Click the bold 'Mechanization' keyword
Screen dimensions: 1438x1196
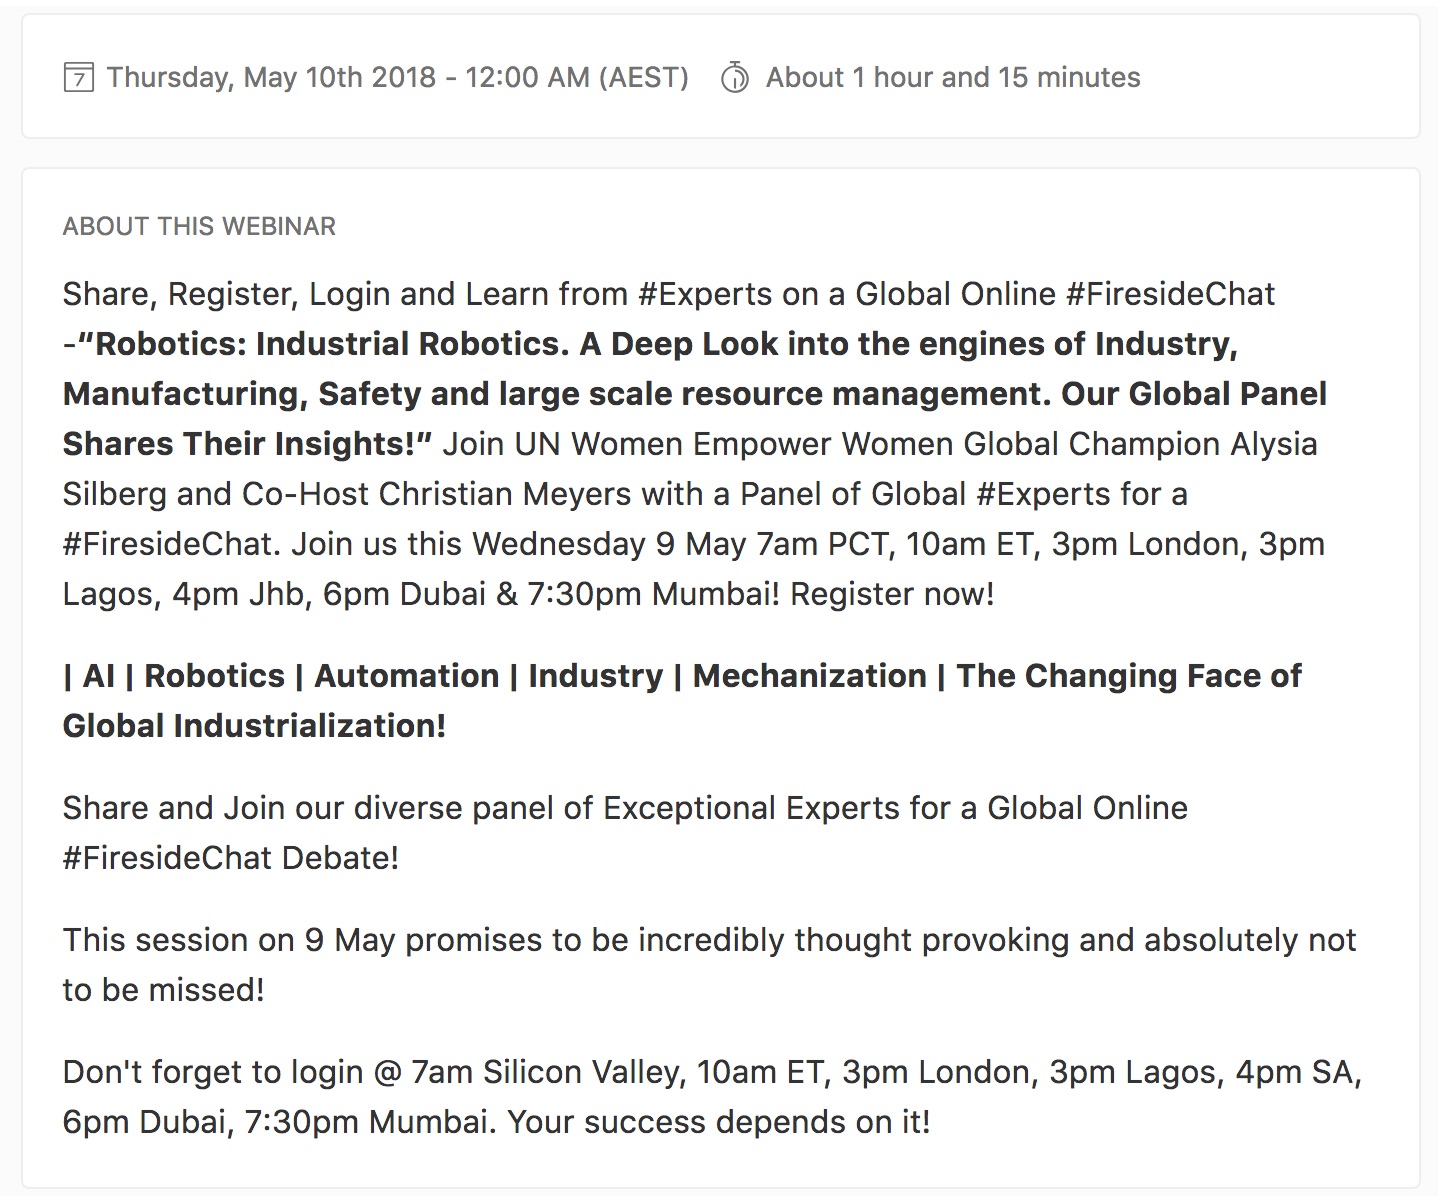coord(809,676)
